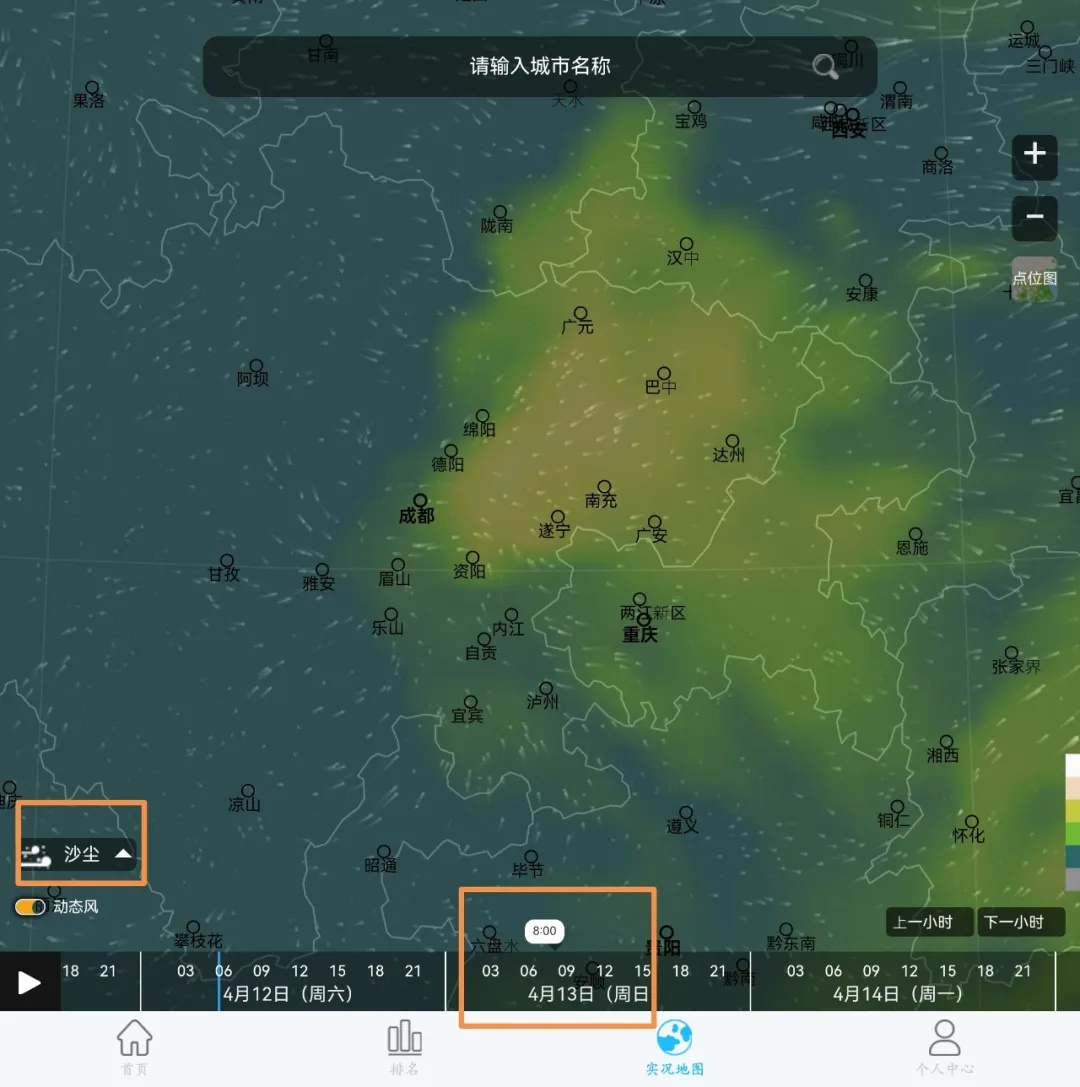
Task: Click the 成都 city marker
Action: pos(420,500)
